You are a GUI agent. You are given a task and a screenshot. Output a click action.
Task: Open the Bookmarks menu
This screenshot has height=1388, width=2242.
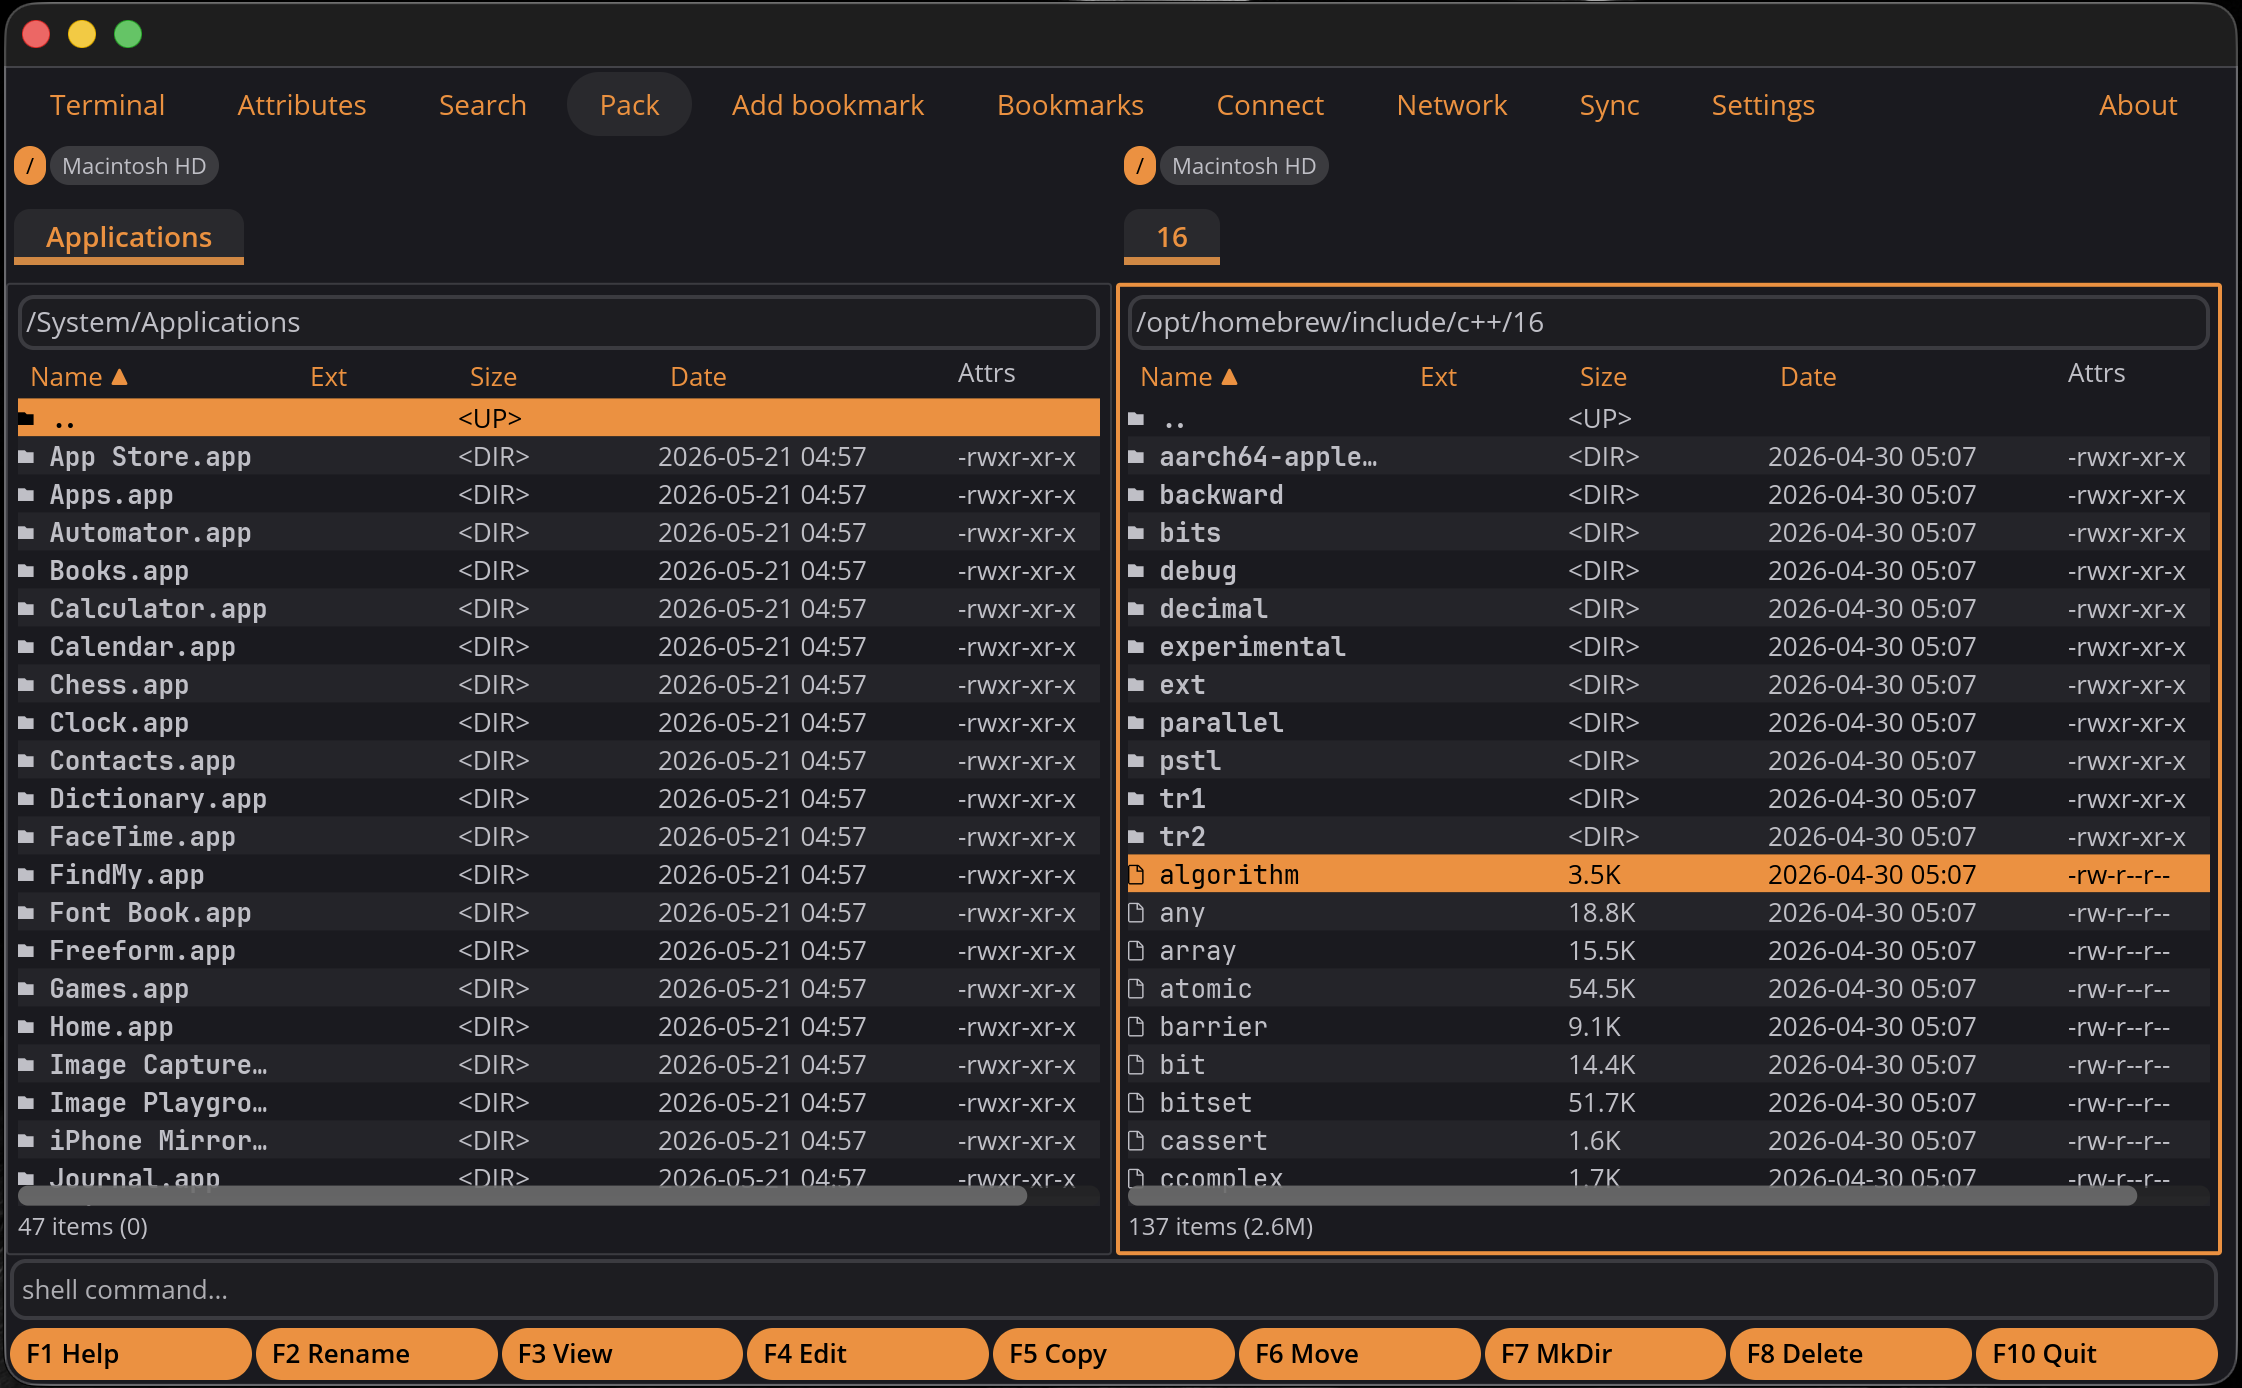coord(1070,105)
